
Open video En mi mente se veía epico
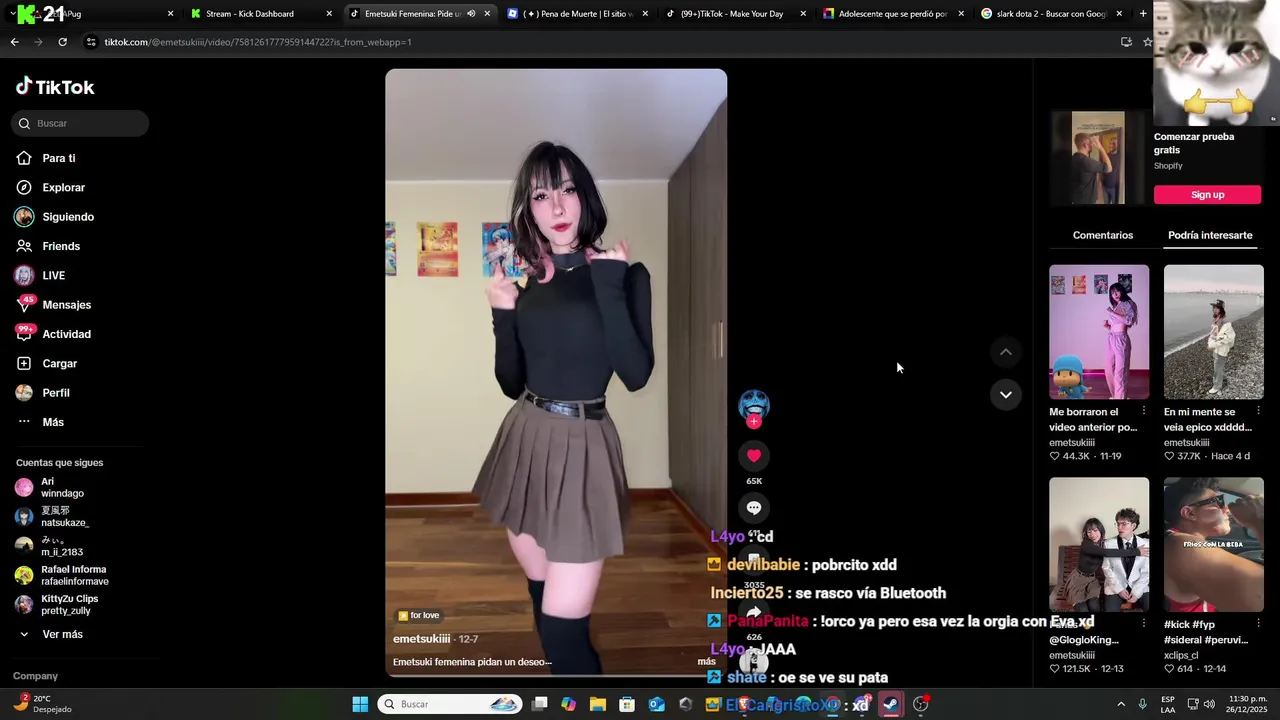tap(1213, 332)
